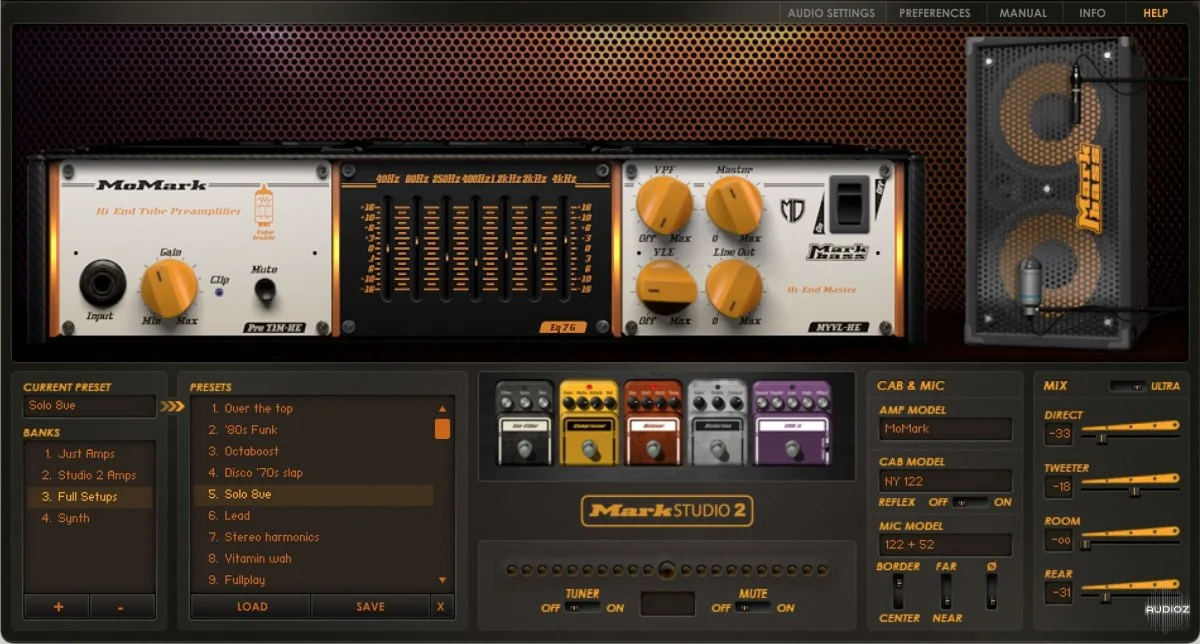Select the Just Amps bank

coord(89,453)
